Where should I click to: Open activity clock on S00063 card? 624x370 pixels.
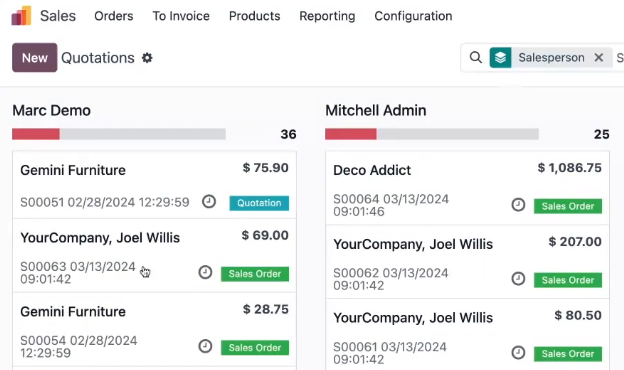point(205,273)
